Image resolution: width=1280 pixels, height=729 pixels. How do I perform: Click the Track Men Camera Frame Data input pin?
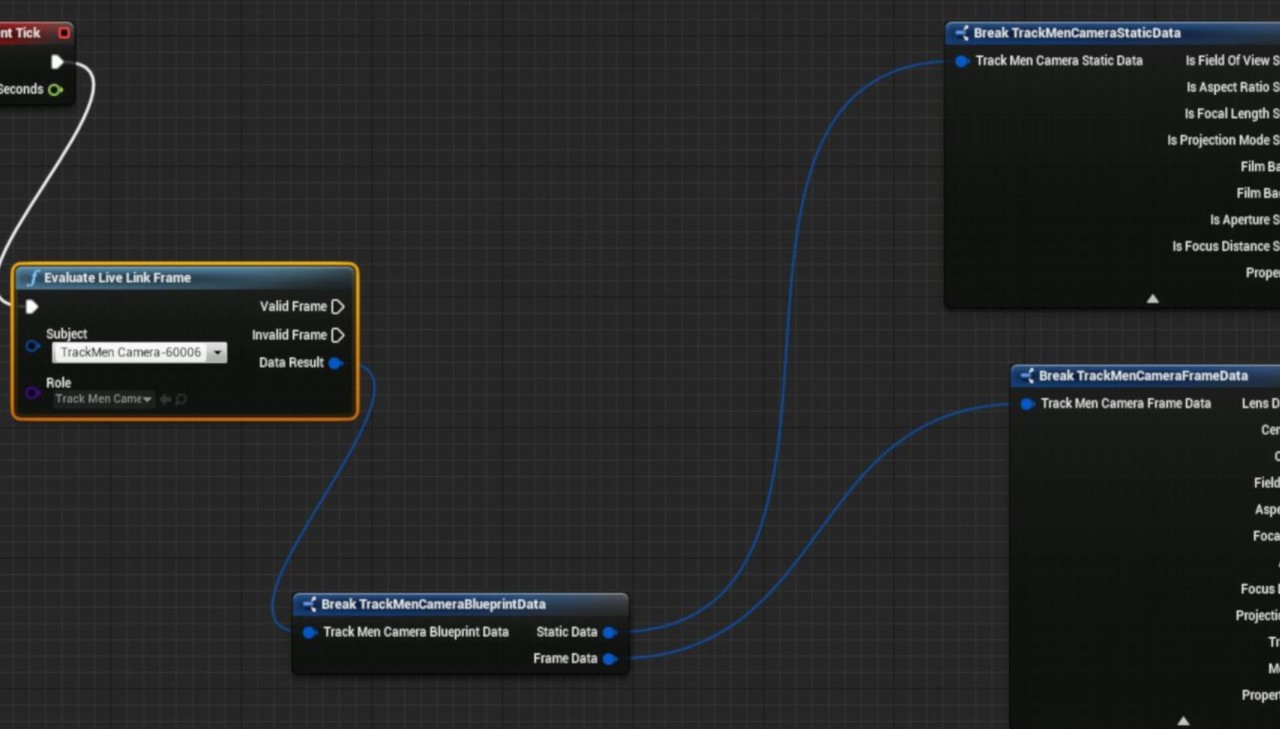[x=1027, y=404]
